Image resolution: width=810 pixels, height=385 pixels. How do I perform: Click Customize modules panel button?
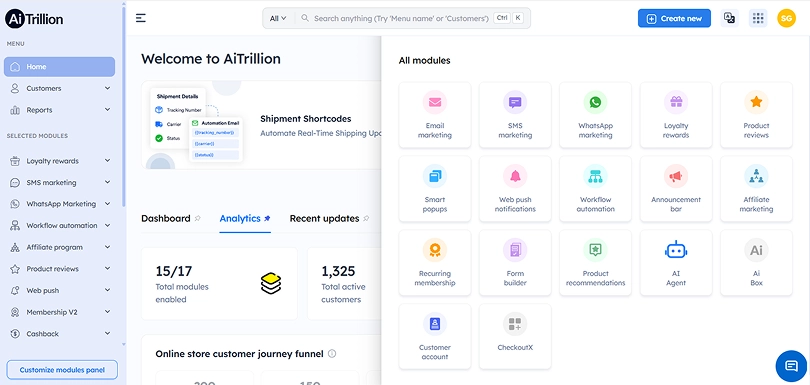pos(62,370)
